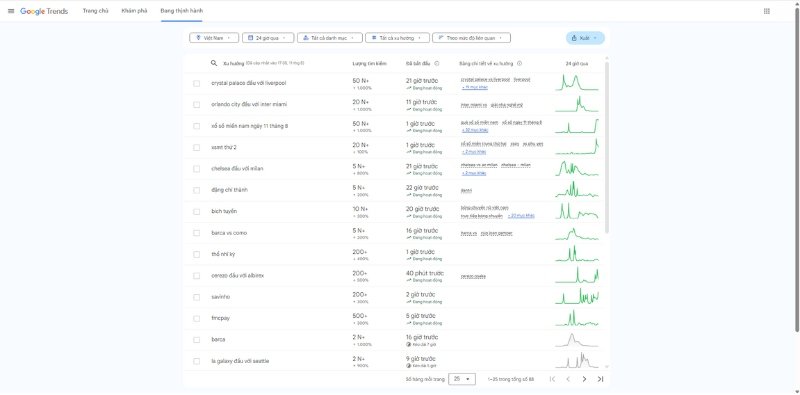Image resolution: width=800 pixels, height=395 pixels.
Task: Check the xsmt thứ 2 row checkbox
Action: [196, 147]
